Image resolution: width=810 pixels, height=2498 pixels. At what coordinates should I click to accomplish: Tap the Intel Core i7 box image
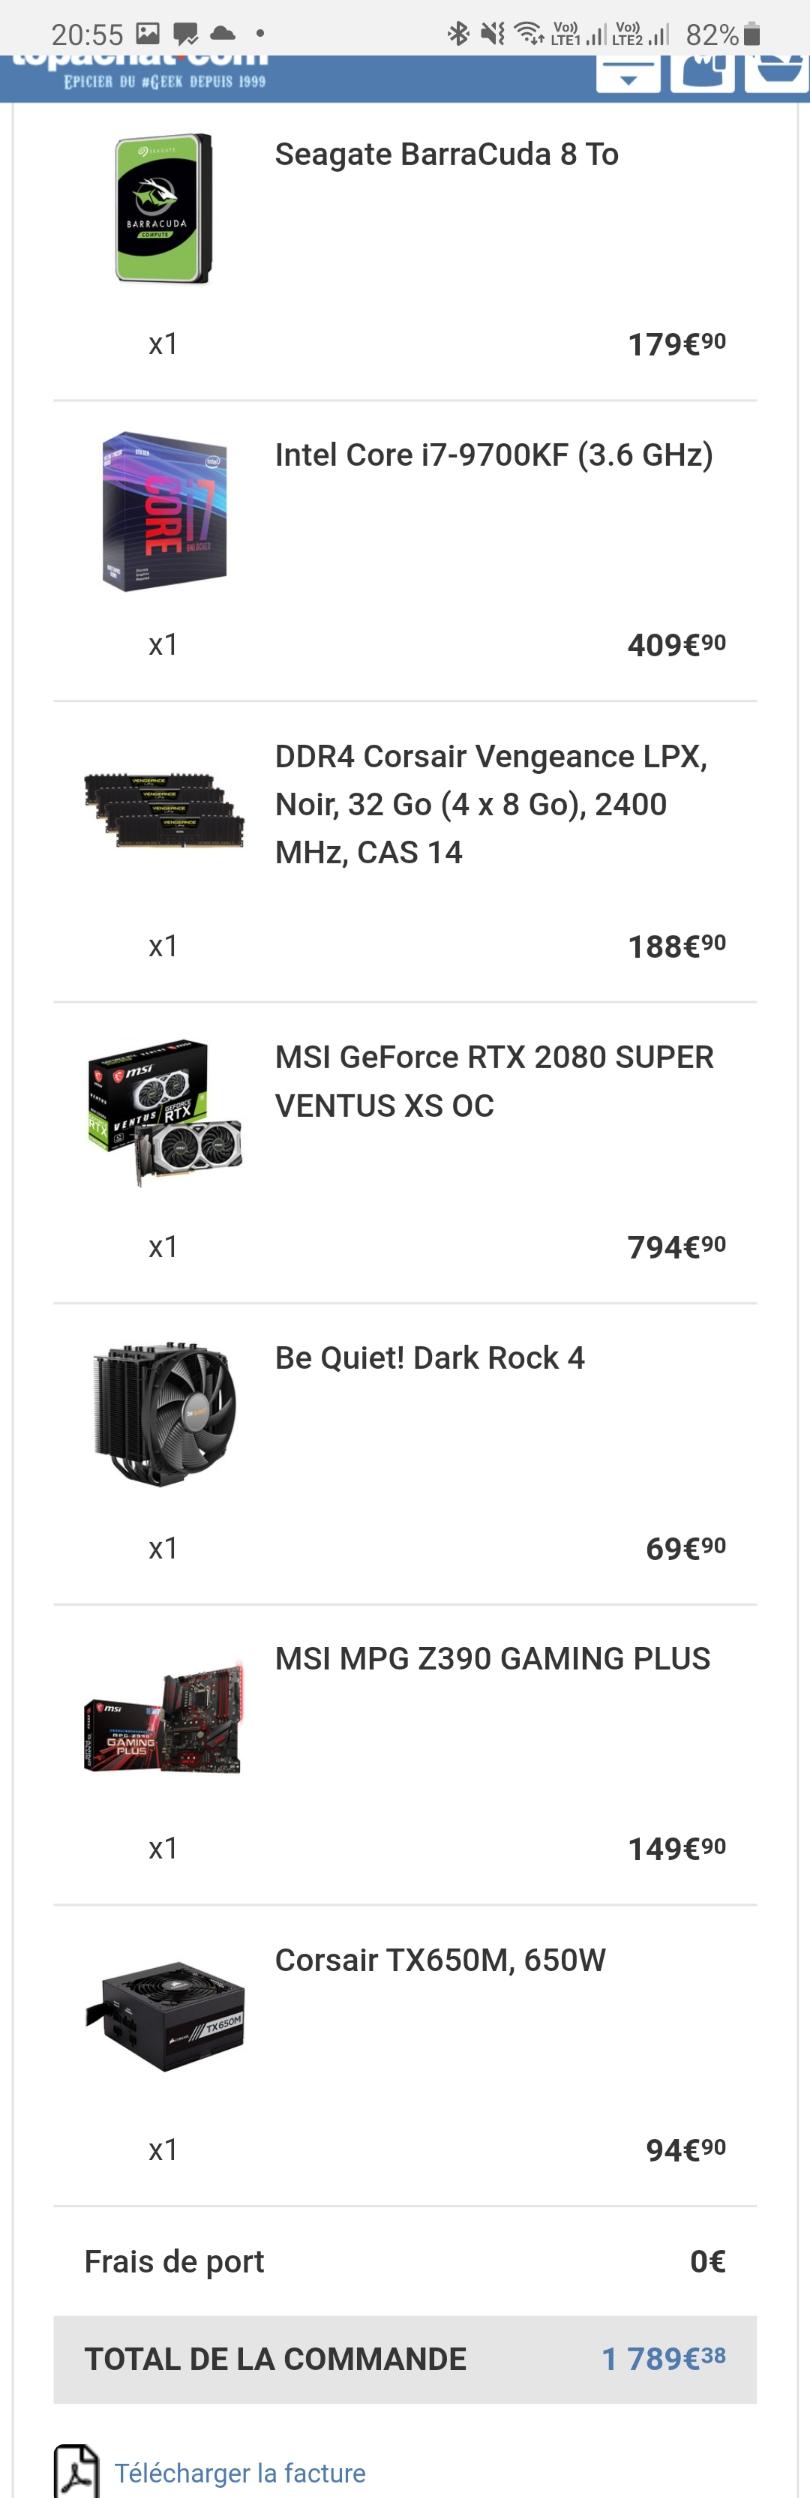click(165, 511)
